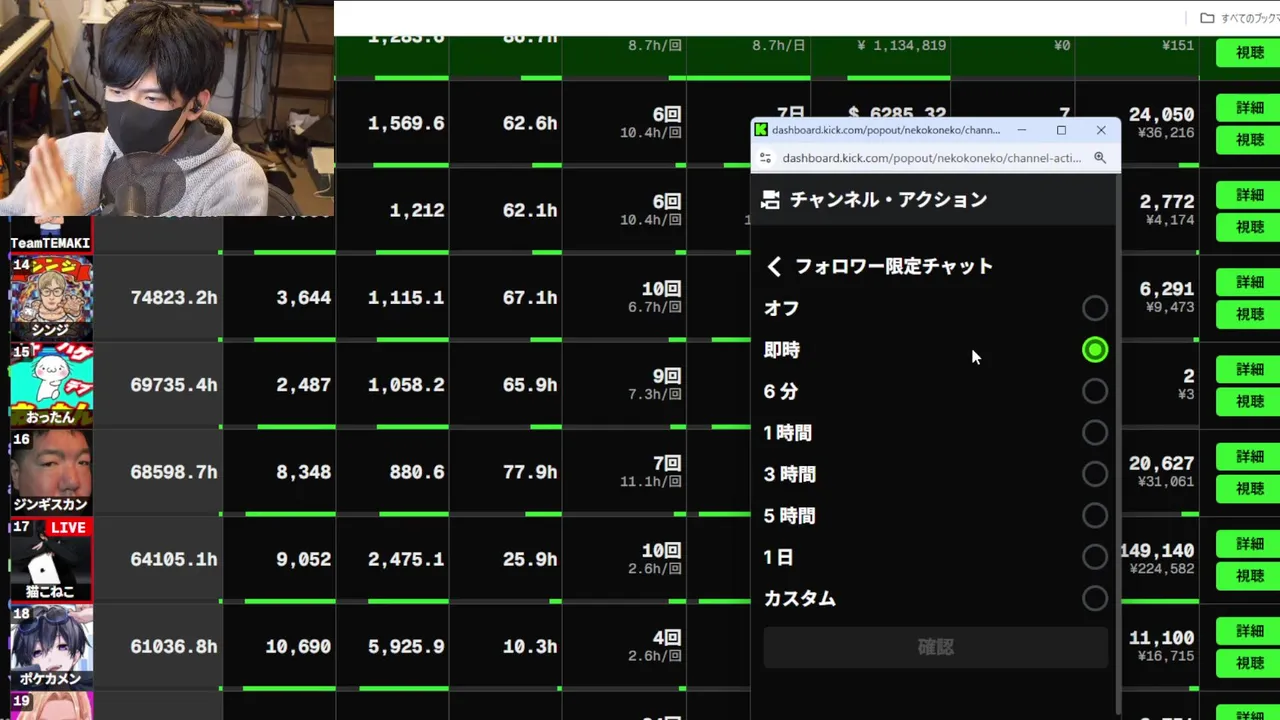
Task: Pick the 3 時間 radio option
Action: [x=1095, y=474]
